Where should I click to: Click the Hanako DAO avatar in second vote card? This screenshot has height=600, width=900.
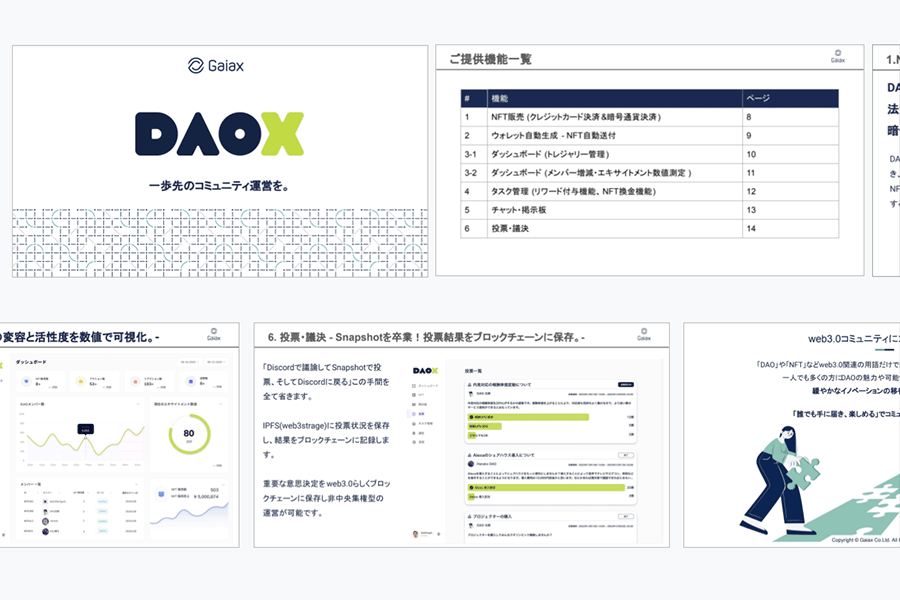471,464
